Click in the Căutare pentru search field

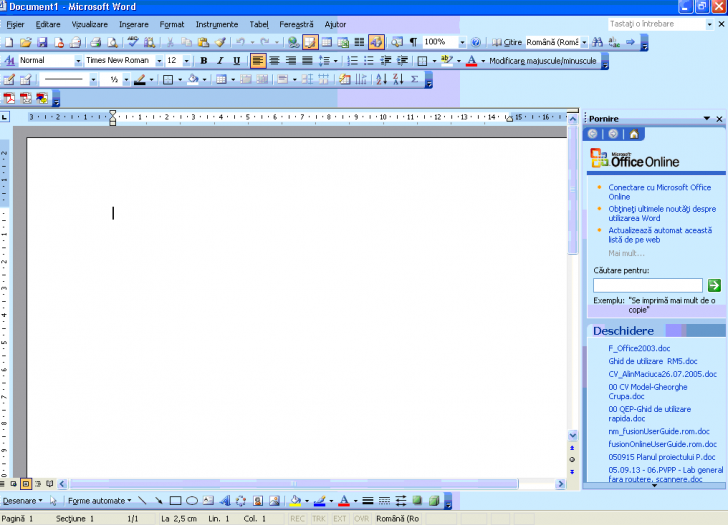(x=648, y=285)
